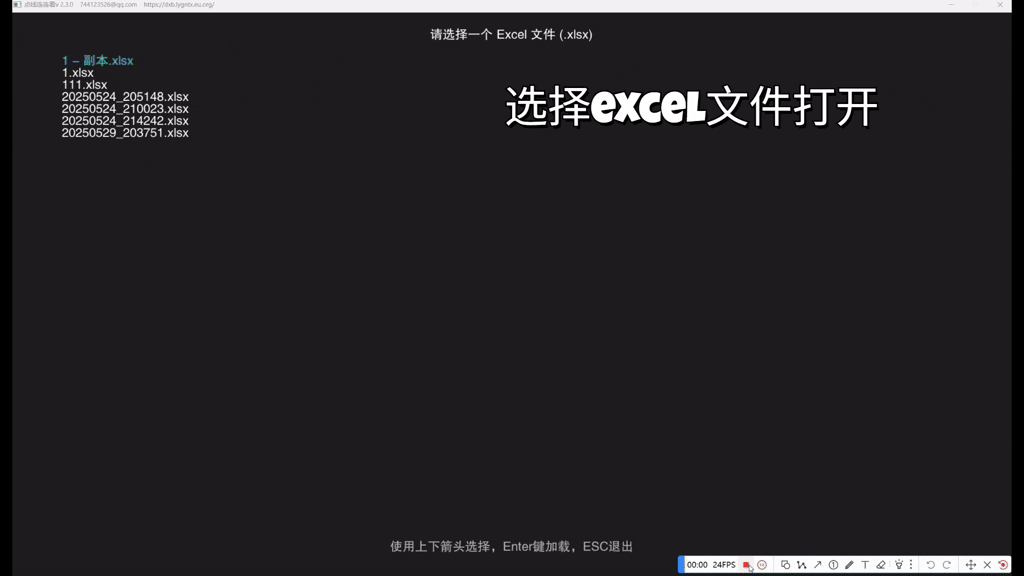The image size is (1024, 576).
Task: Select the text annotation tool
Action: [x=865, y=564]
